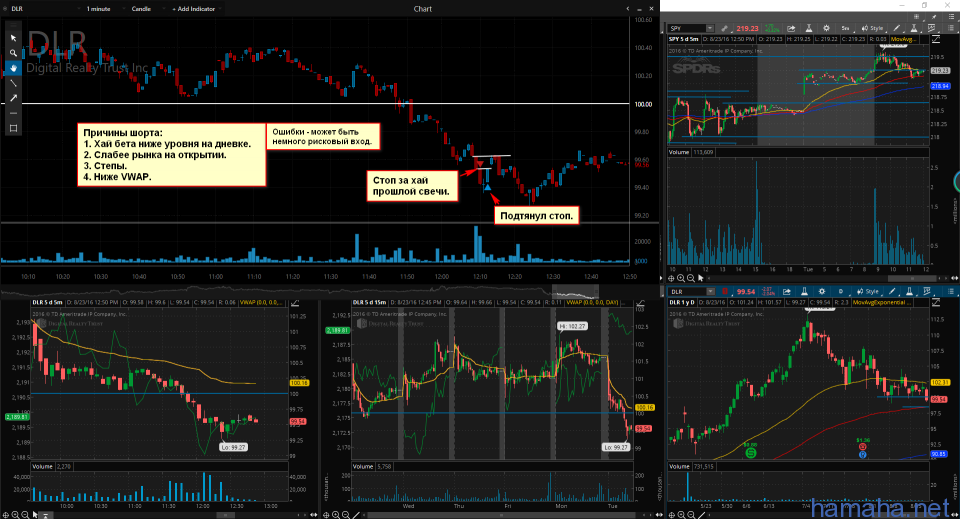Viewport: 960px width, 519px height.
Task: Open the Style menu in SPY chart
Action: (x=872, y=28)
